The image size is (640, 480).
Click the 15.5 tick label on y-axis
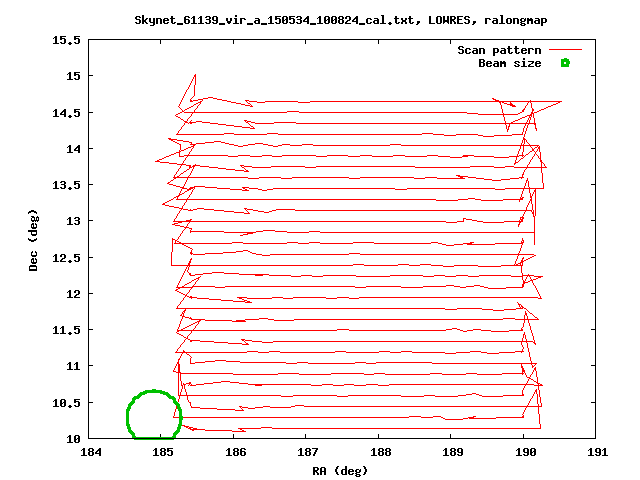[66, 40]
